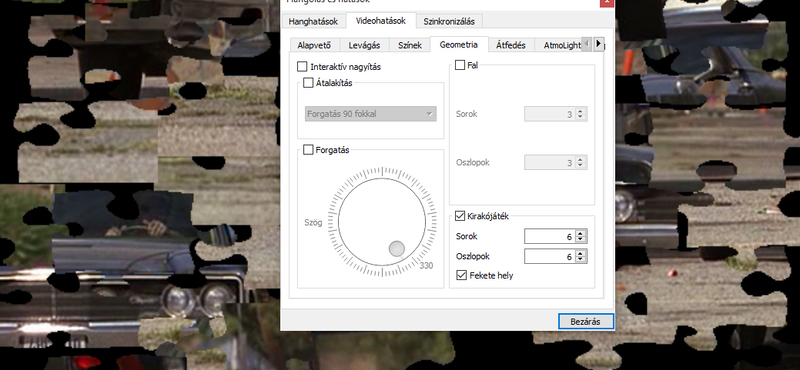
Task: Select the Videohatások tab
Action: point(381,20)
